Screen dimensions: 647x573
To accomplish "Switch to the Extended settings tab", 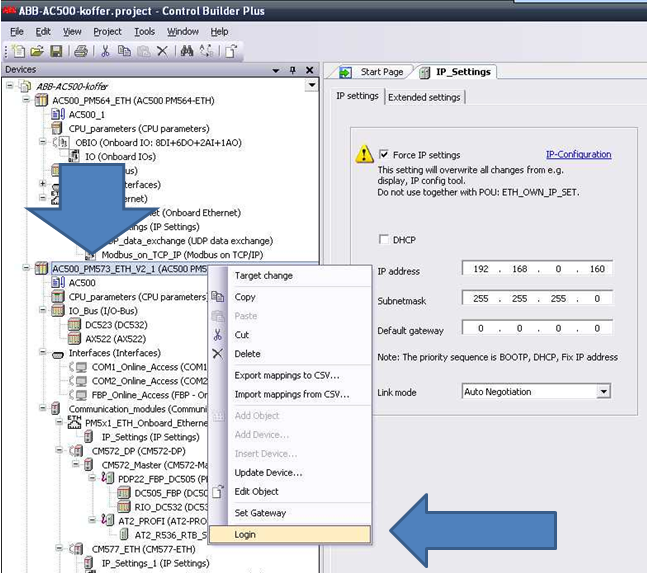I will pyautogui.click(x=424, y=97).
